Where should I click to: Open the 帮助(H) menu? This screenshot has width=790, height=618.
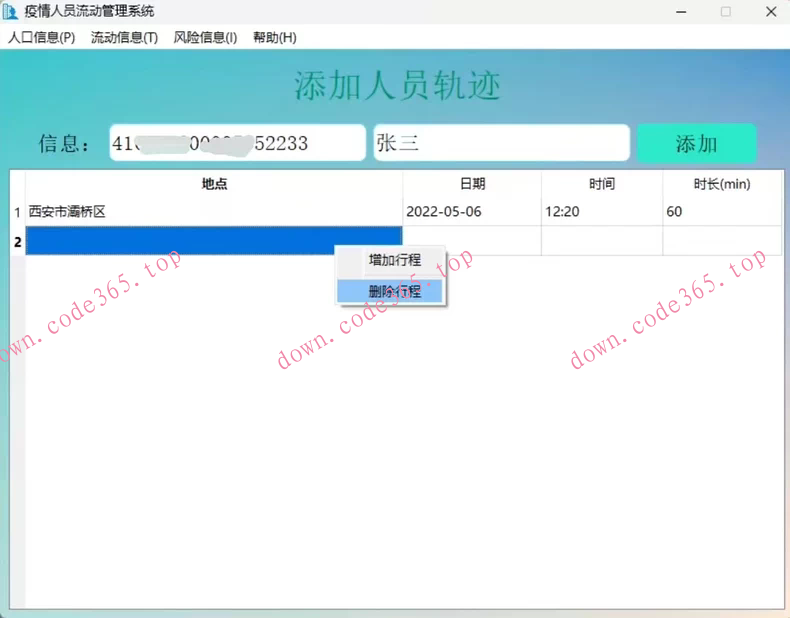[x=275, y=37]
